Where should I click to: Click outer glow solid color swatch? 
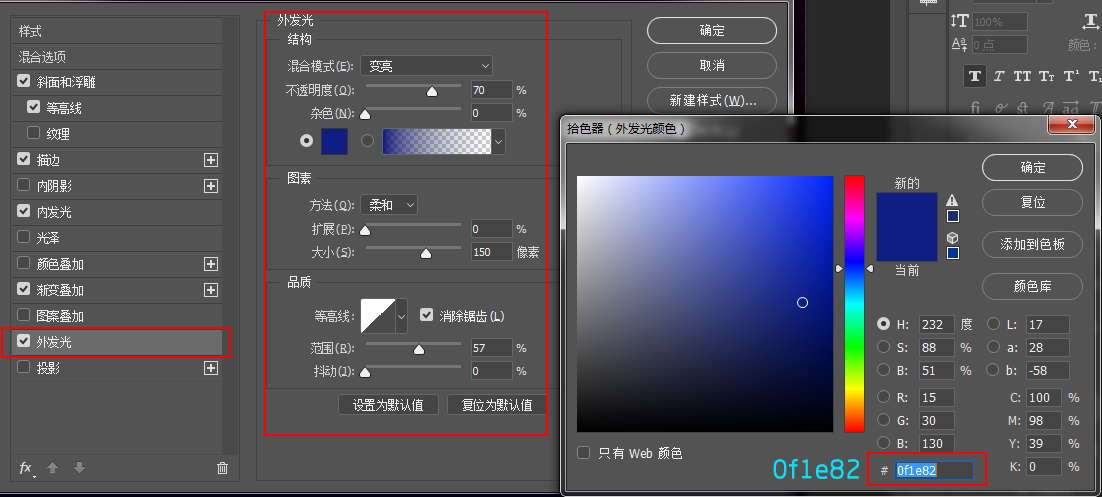point(335,141)
